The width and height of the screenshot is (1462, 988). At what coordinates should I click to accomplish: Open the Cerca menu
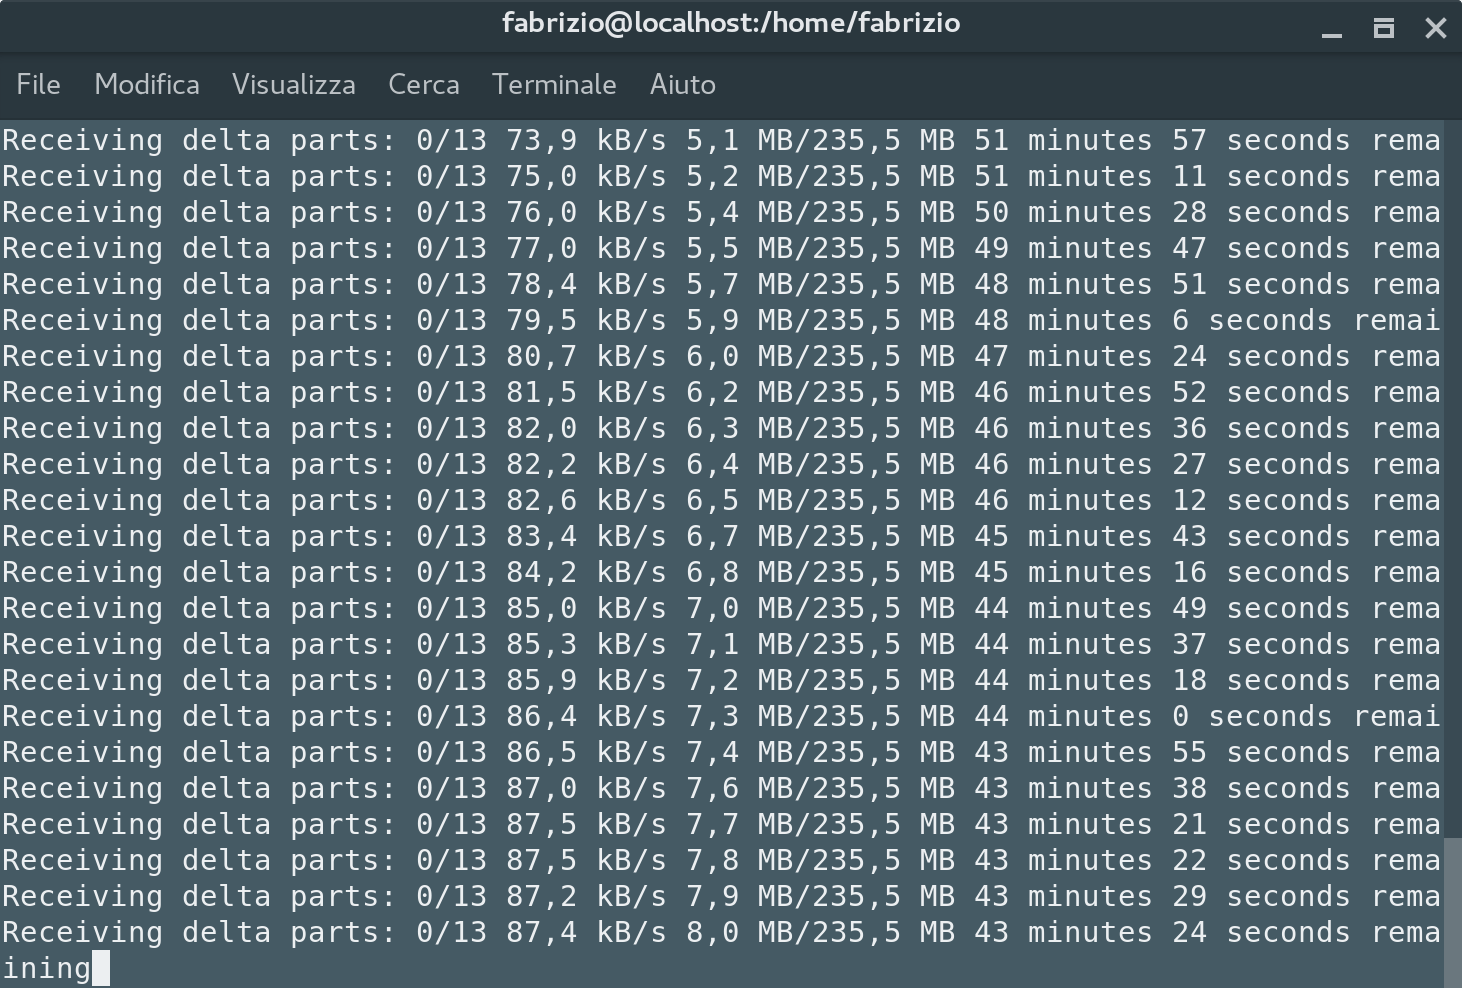pyautogui.click(x=423, y=85)
